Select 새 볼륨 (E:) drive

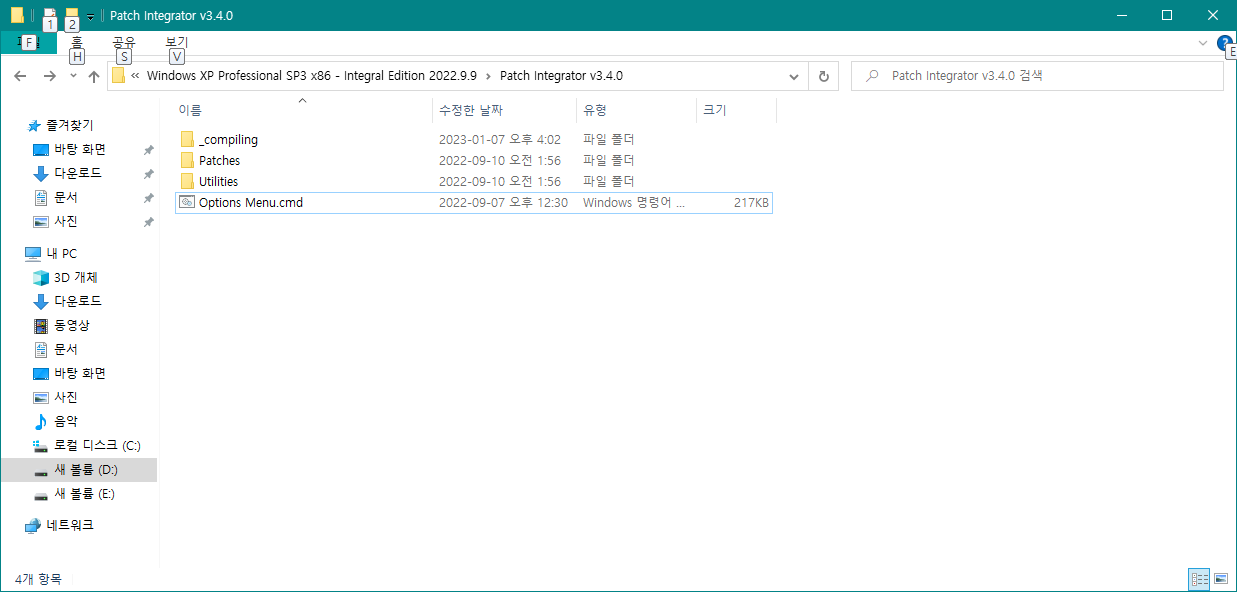click(x=85, y=494)
